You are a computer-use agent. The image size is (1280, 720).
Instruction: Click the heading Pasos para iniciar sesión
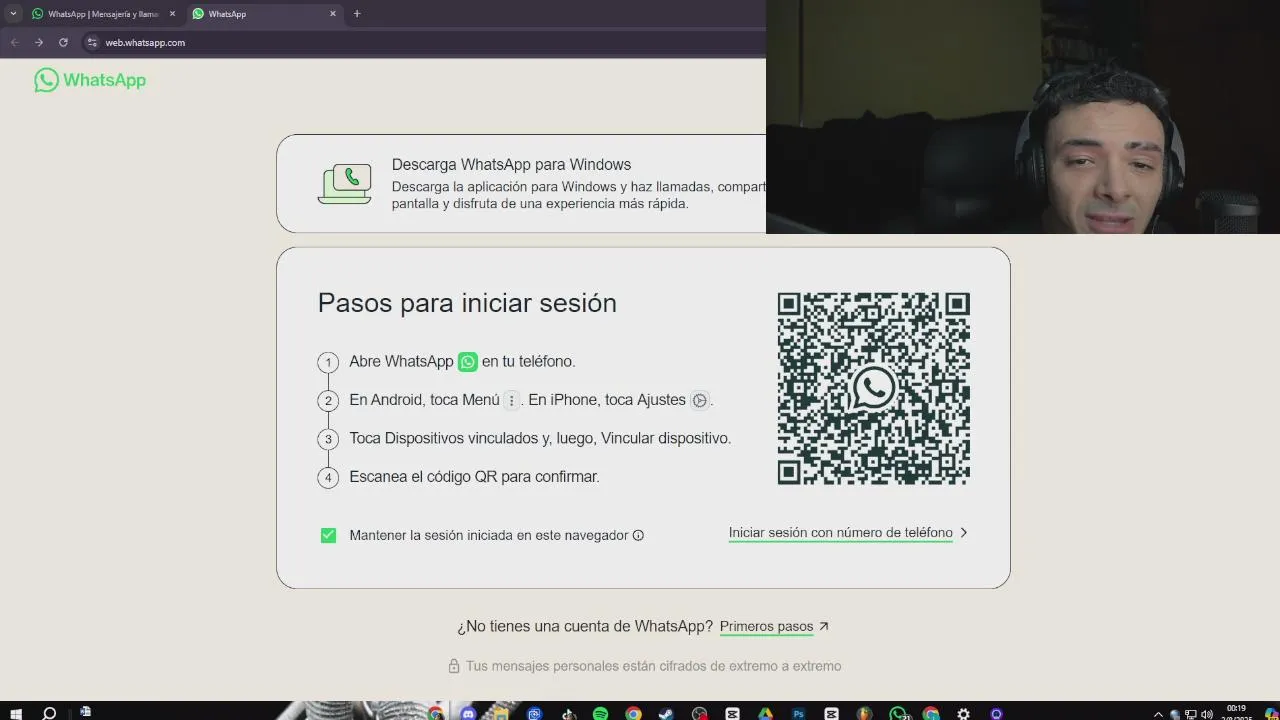pos(467,303)
